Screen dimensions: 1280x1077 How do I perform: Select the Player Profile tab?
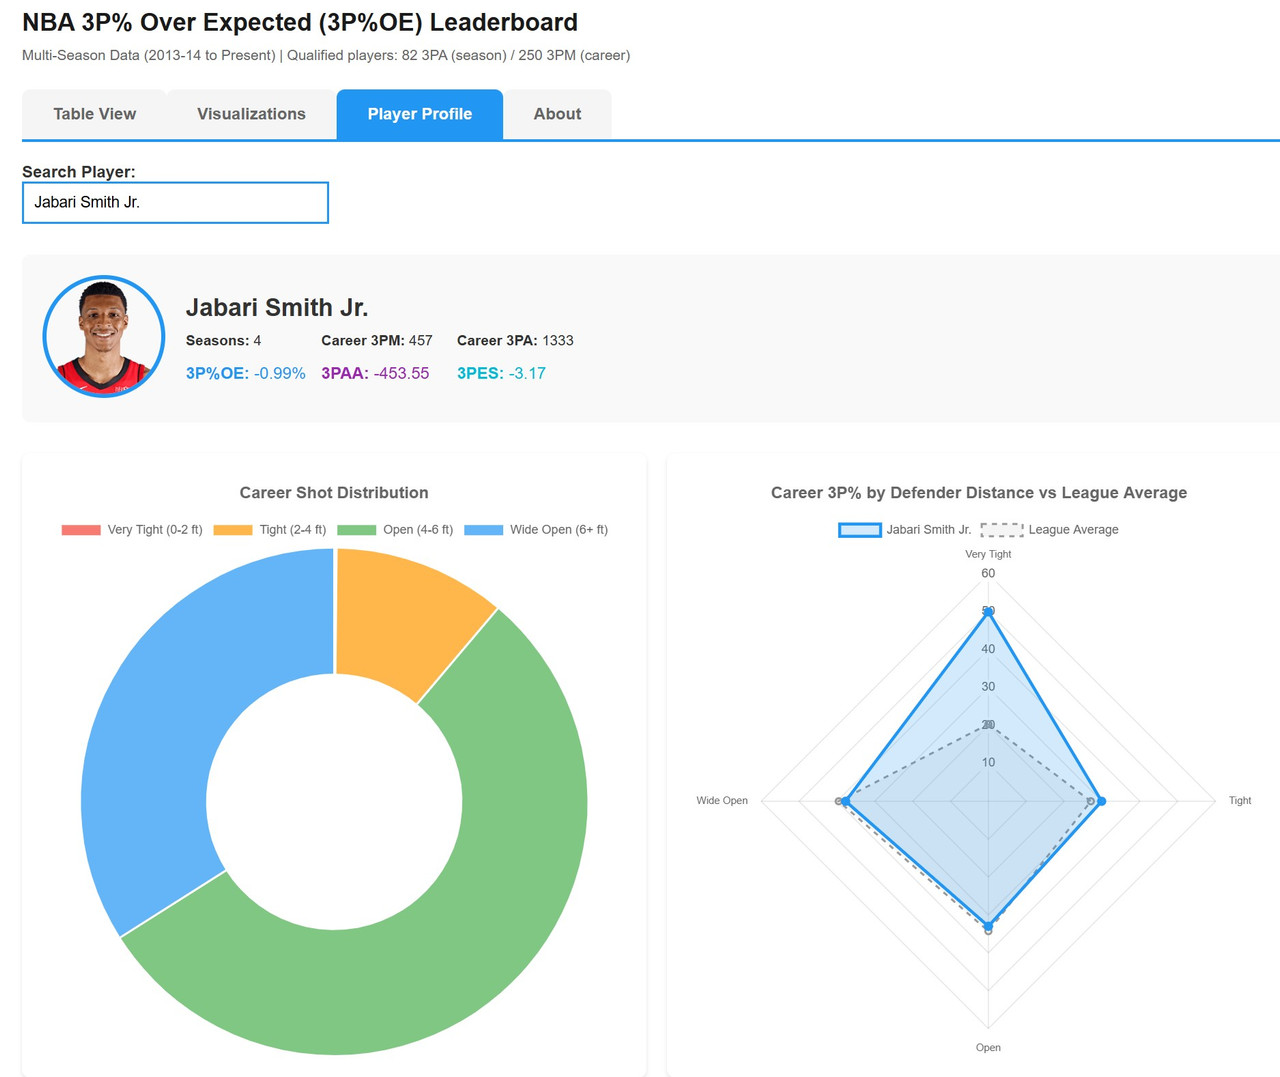[x=420, y=114]
